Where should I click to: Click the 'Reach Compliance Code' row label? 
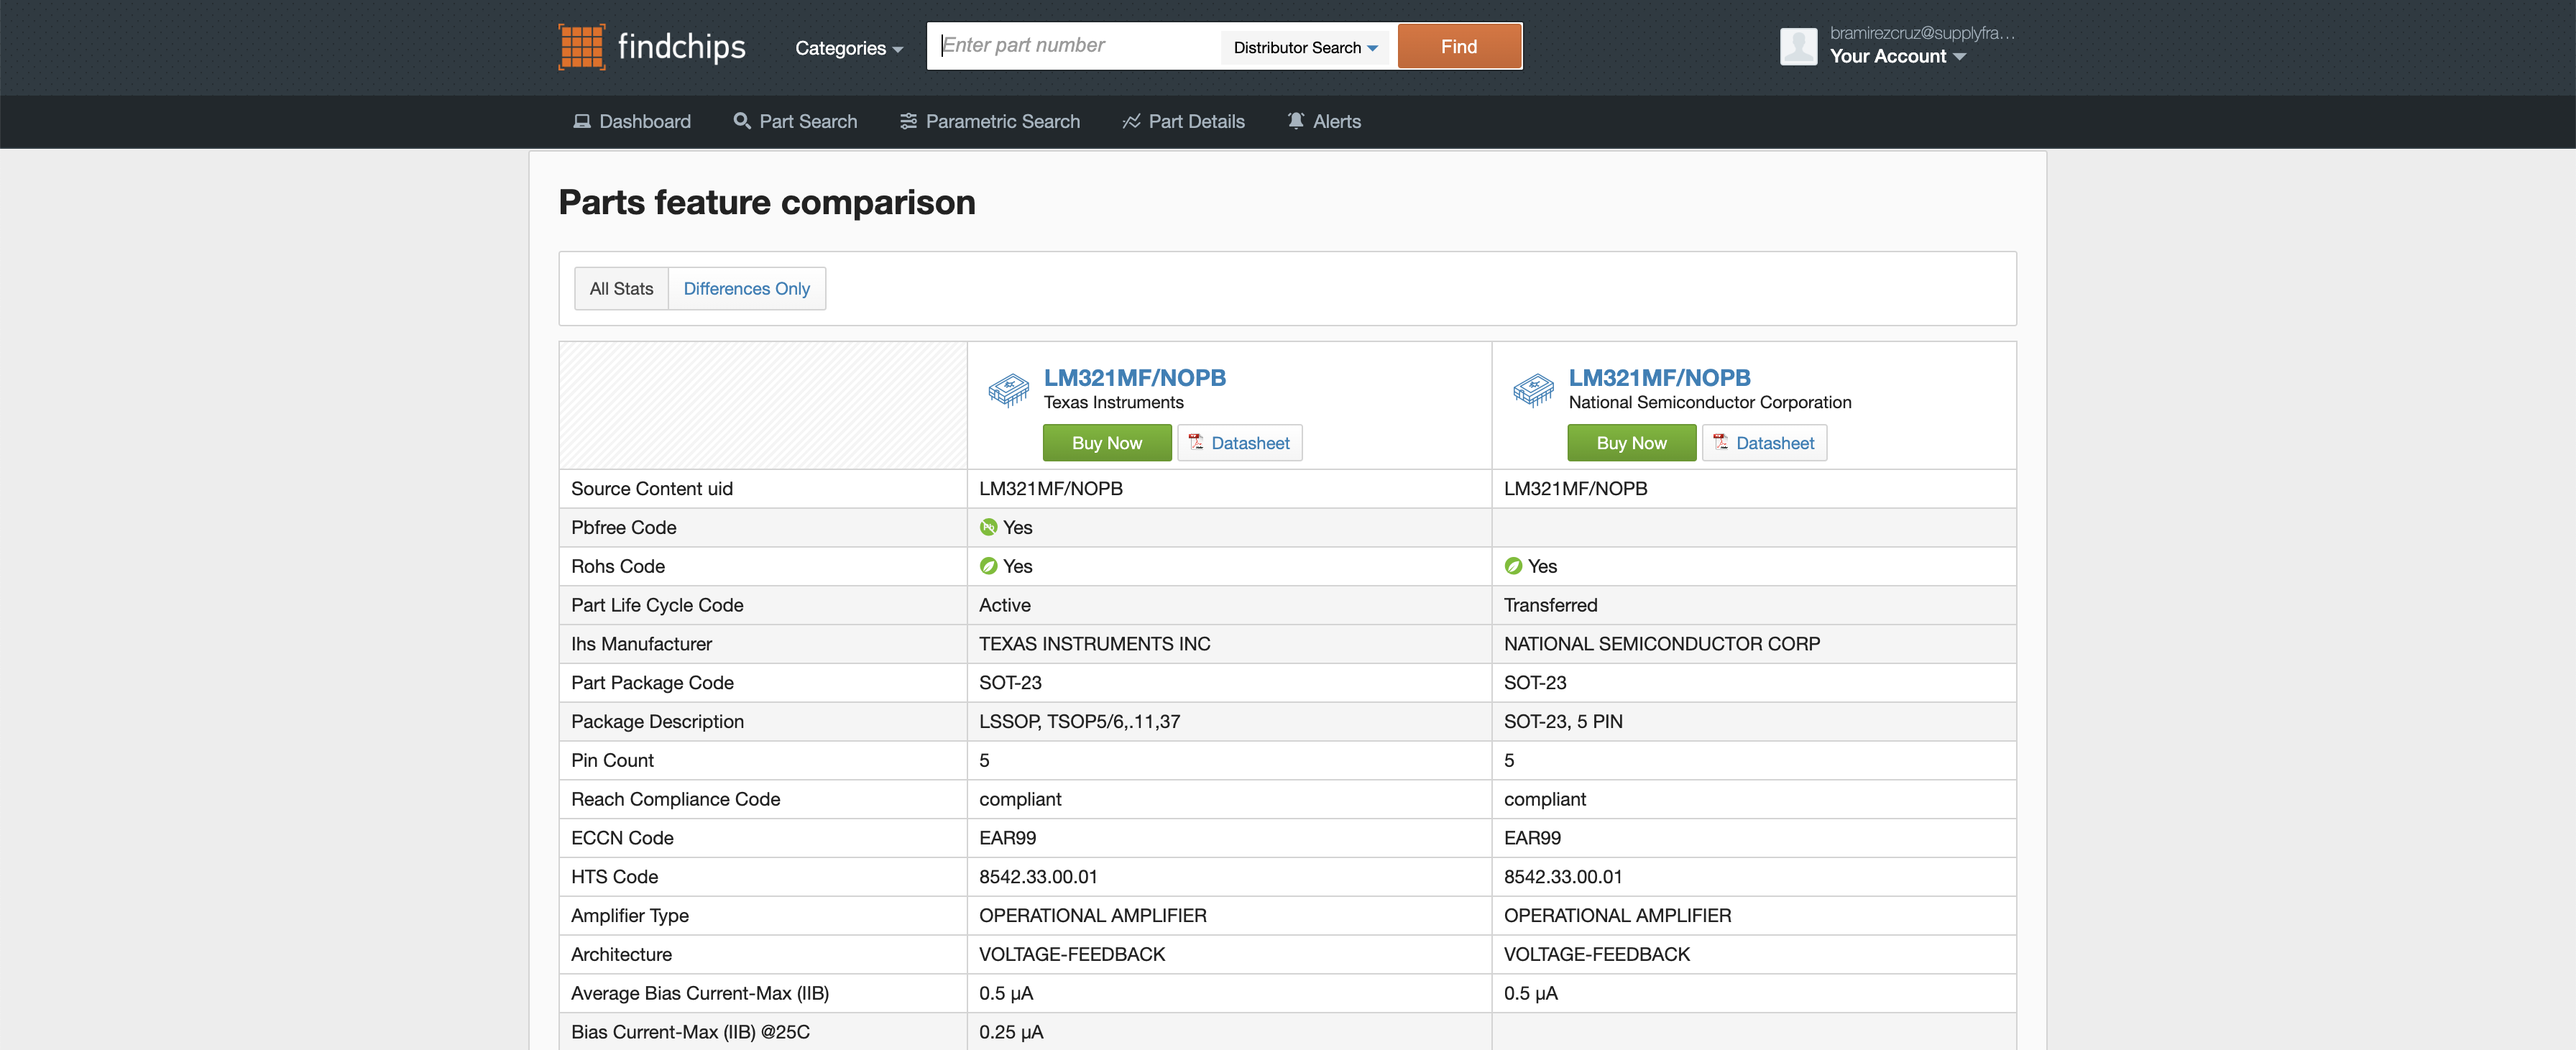[675, 799]
